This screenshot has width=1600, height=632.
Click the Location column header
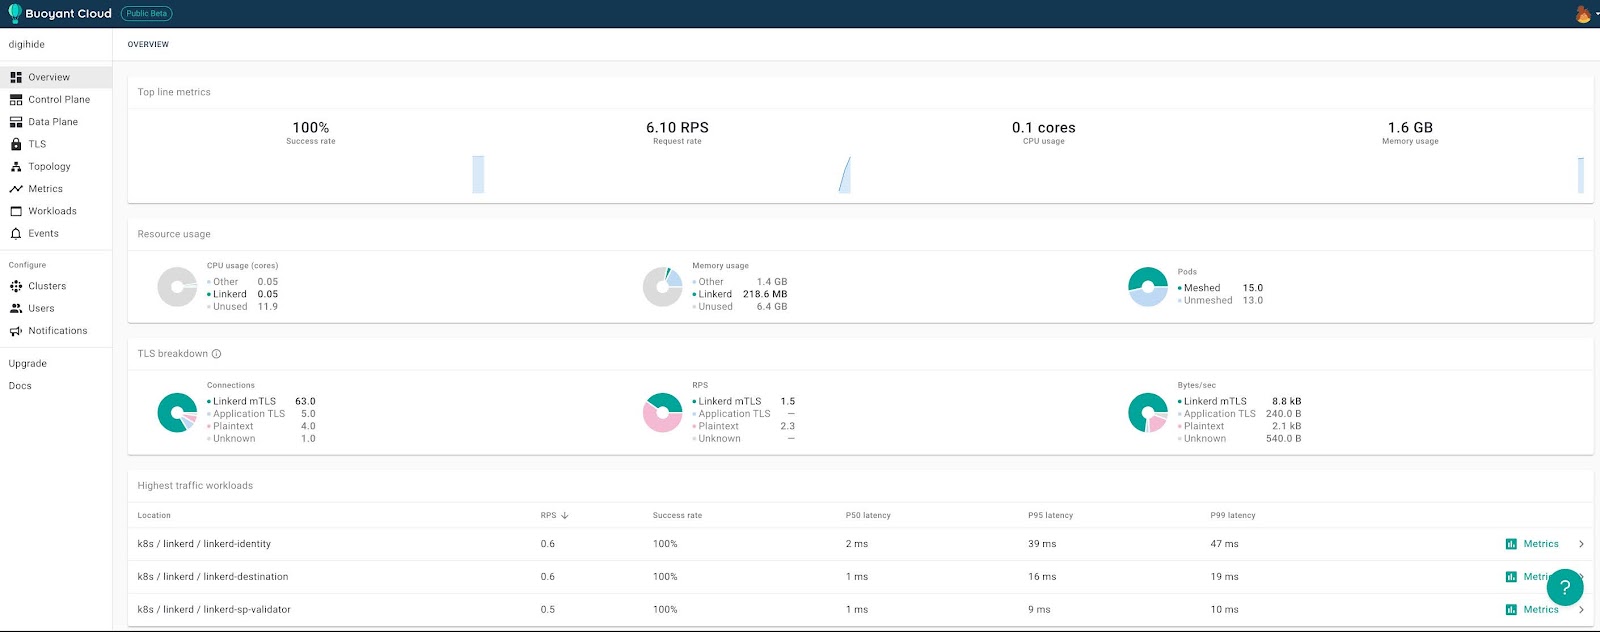pyautogui.click(x=154, y=516)
